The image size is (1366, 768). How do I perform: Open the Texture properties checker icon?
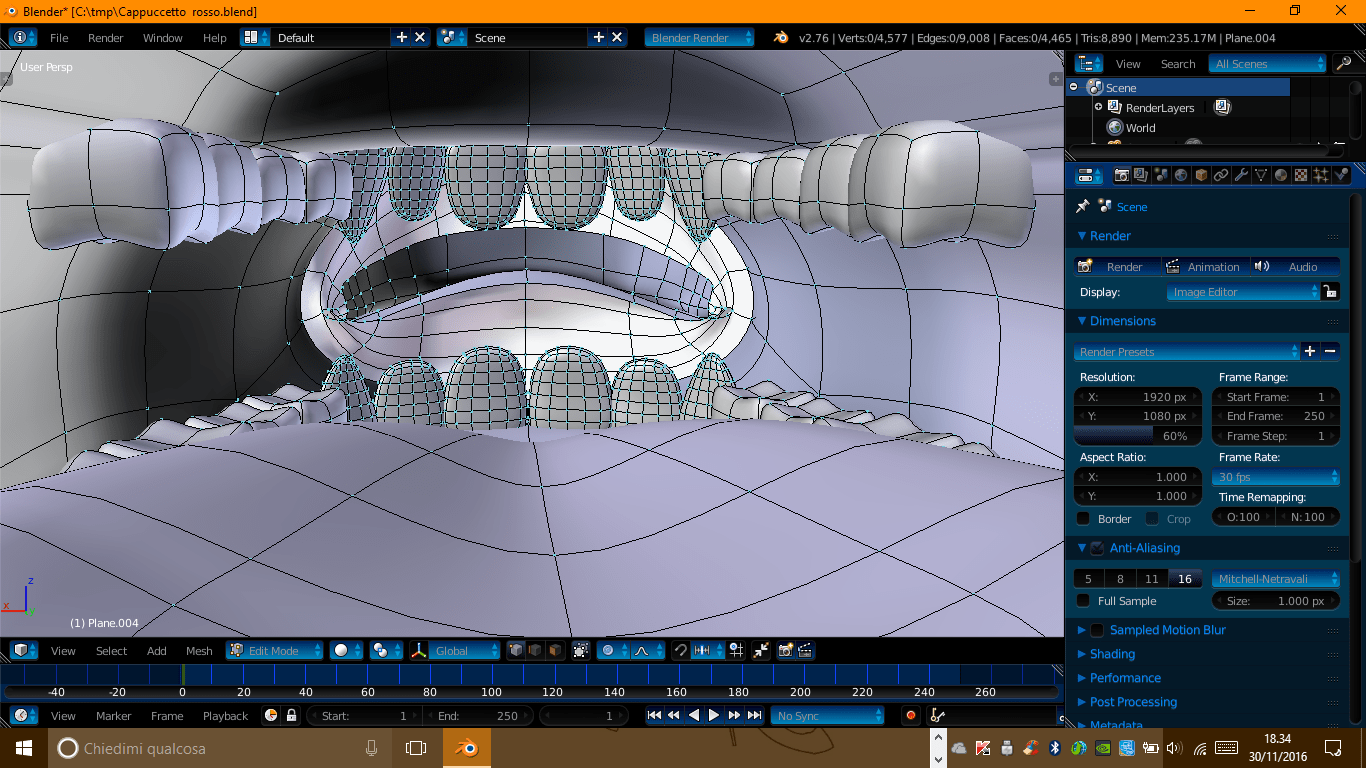click(x=1301, y=175)
